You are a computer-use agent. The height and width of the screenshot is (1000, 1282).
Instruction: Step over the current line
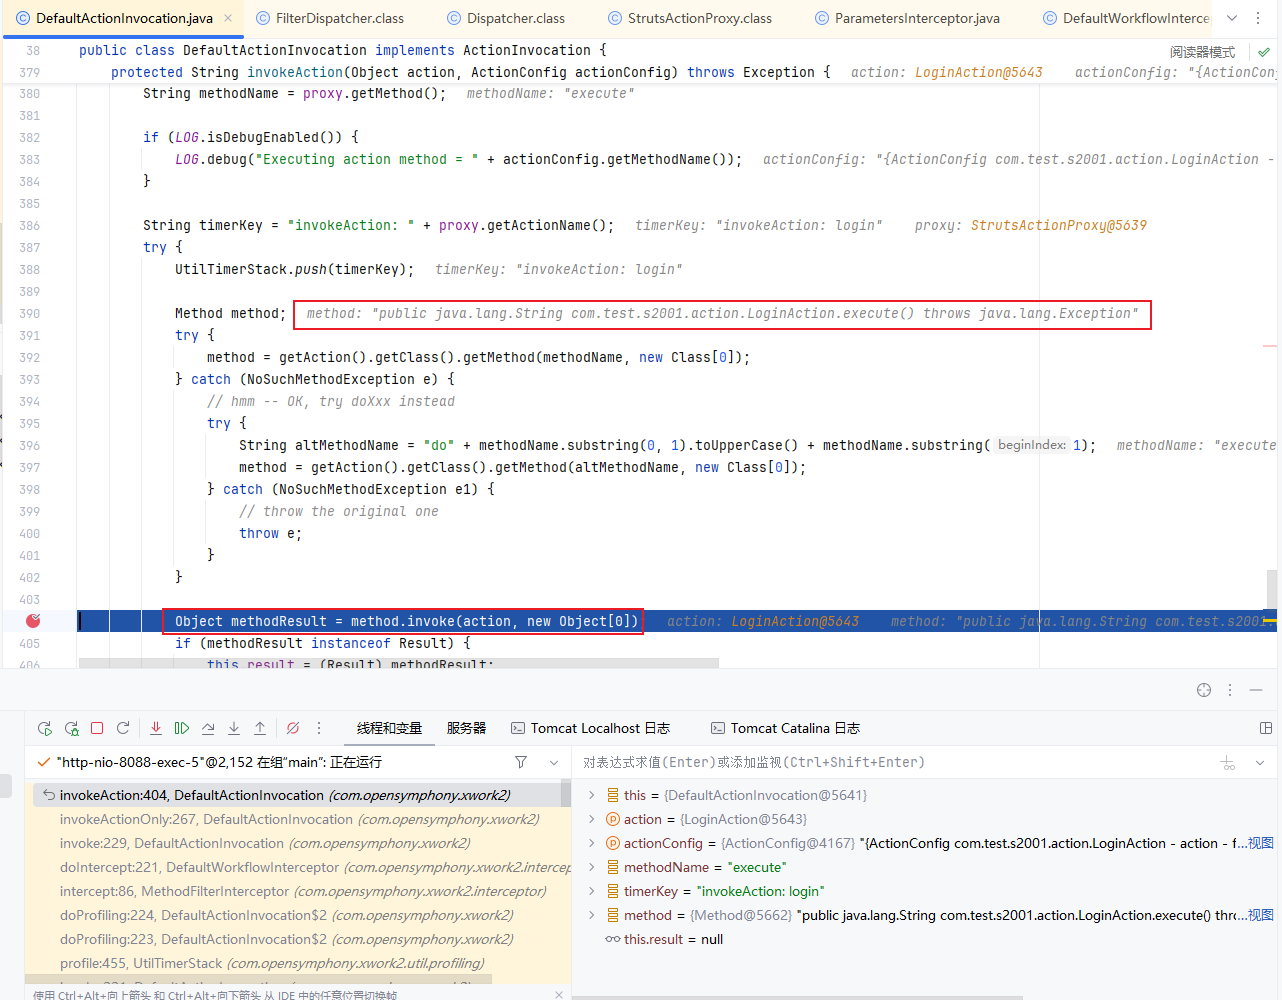pyautogui.click(x=208, y=728)
